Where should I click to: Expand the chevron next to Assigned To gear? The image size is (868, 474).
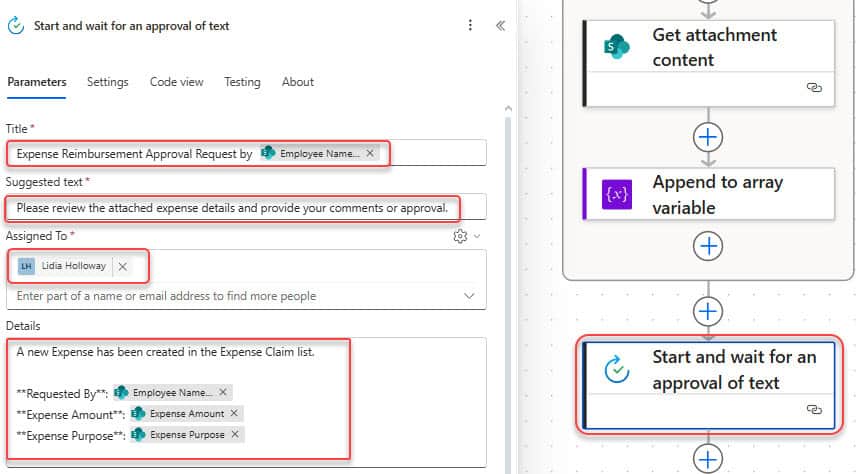pyautogui.click(x=477, y=236)
